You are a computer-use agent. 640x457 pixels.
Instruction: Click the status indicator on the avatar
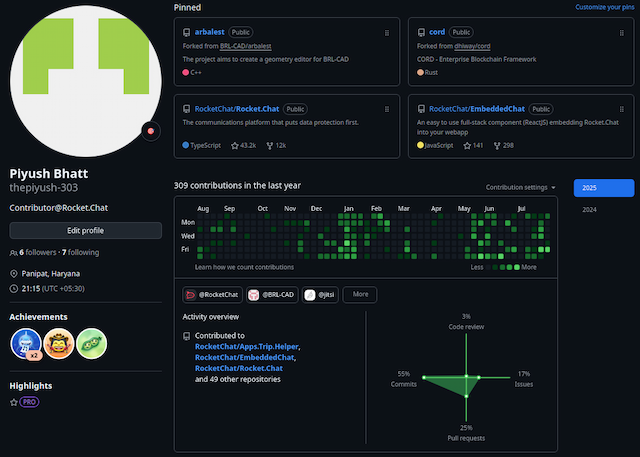150,130
